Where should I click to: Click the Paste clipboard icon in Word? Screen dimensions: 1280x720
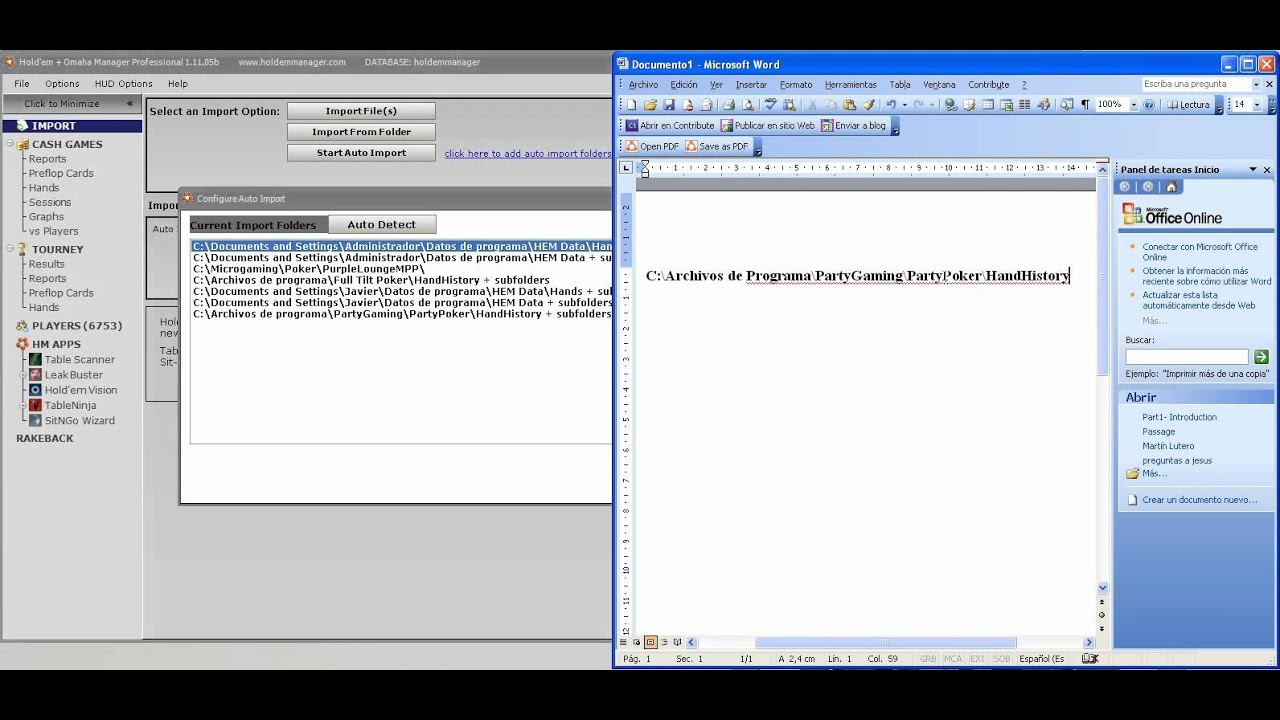(849, 104)
